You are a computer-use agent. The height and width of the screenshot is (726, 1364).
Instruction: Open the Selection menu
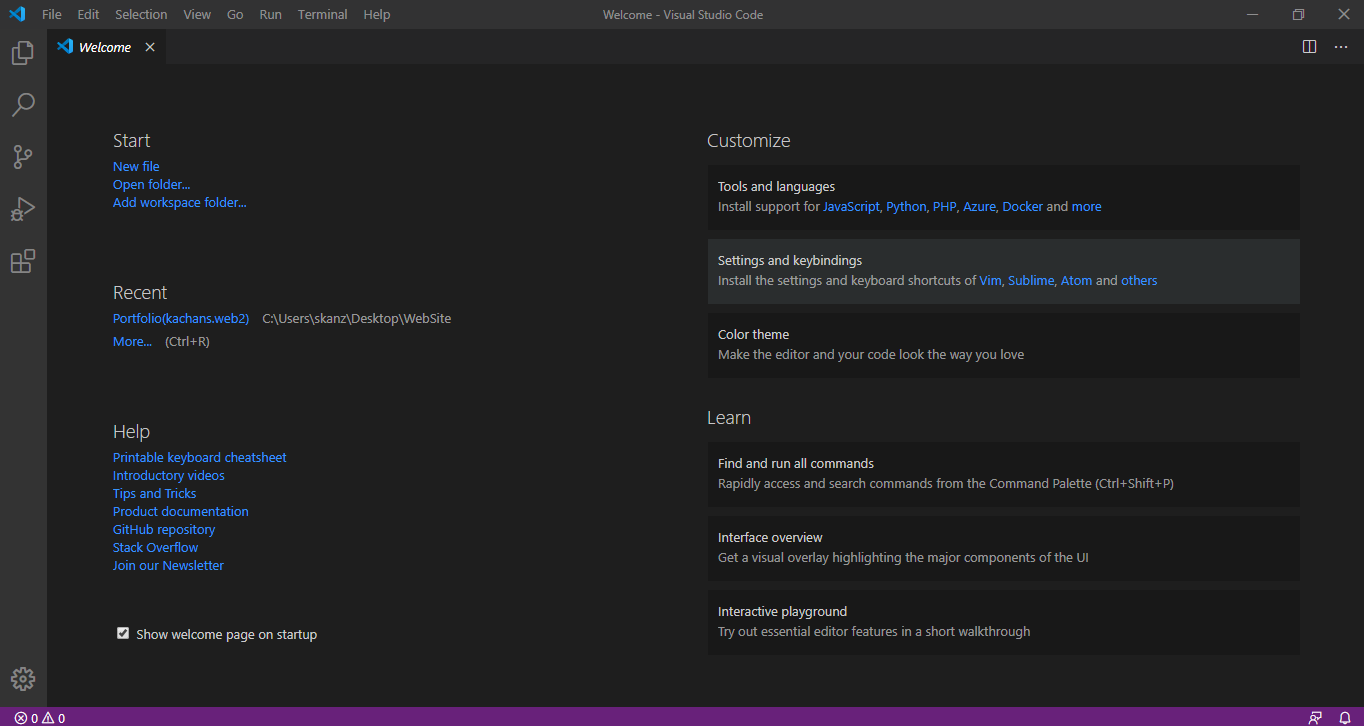pos(141,14)
